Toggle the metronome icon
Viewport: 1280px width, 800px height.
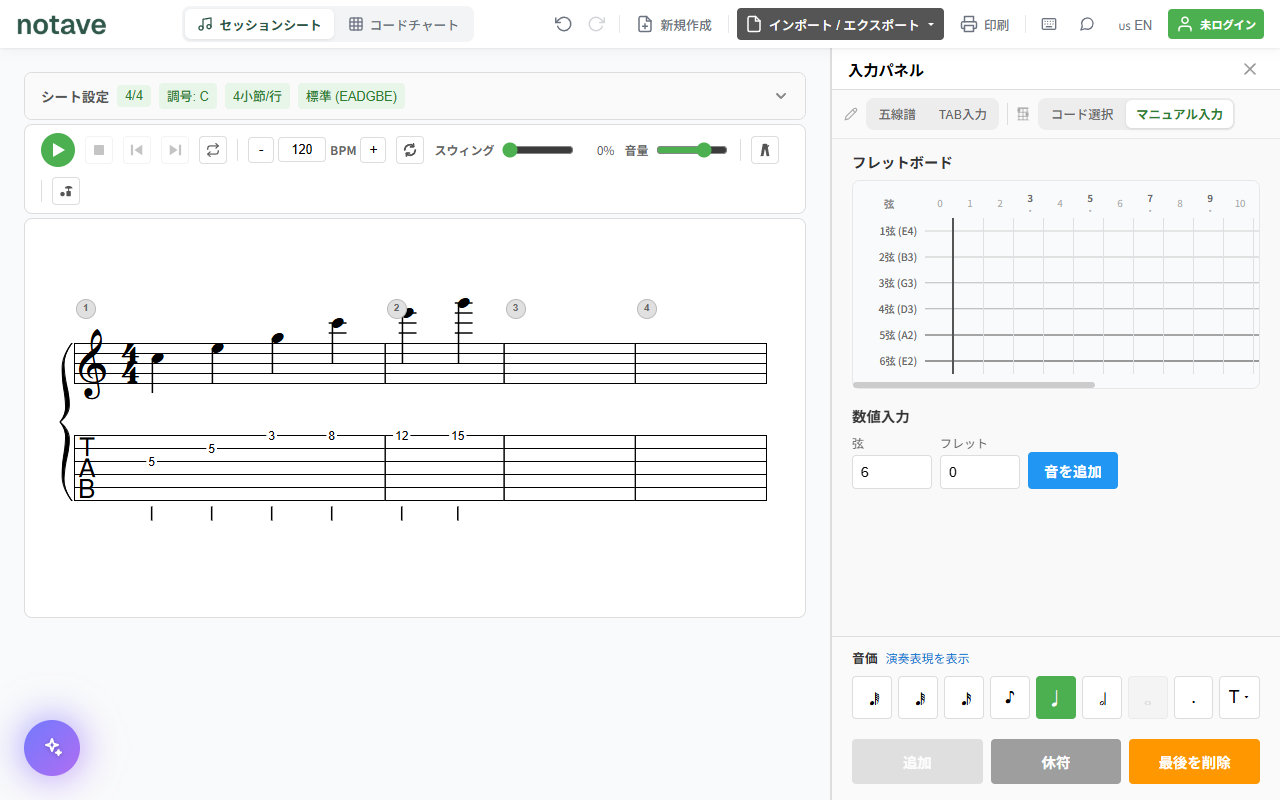[764, 150]
